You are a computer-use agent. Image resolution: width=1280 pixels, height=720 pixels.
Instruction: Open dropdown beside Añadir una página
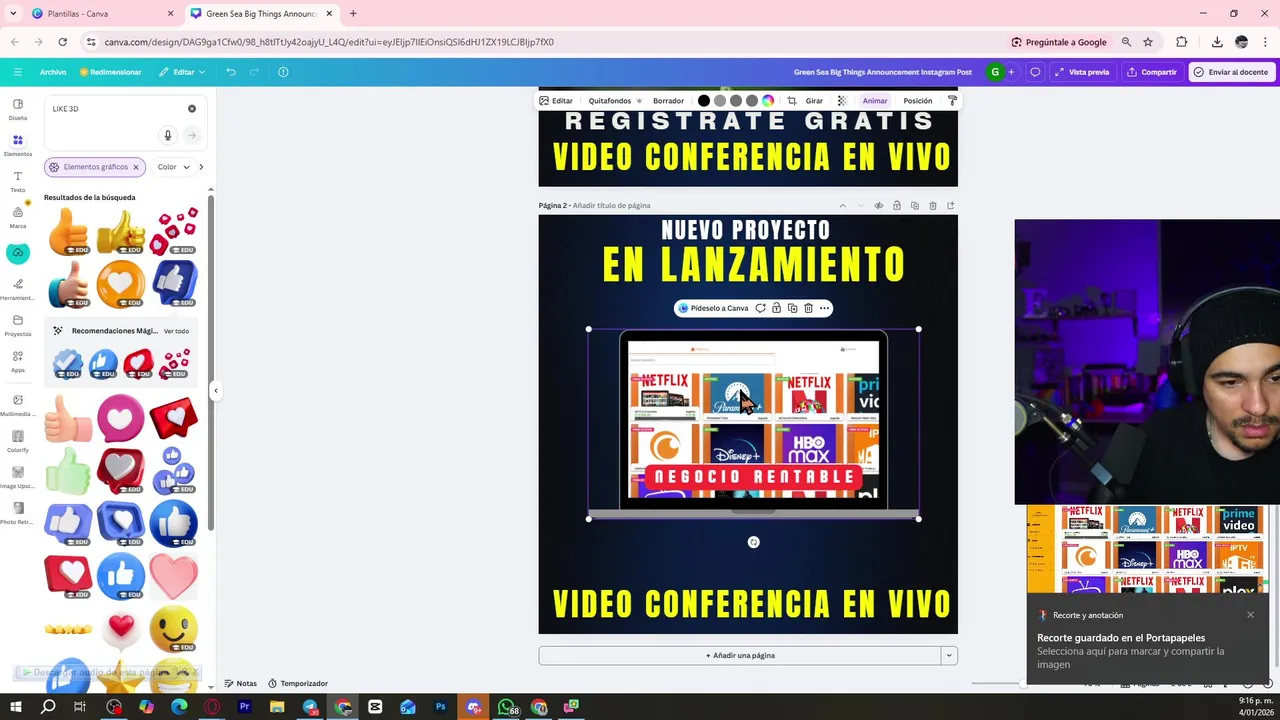pos(949,656)
